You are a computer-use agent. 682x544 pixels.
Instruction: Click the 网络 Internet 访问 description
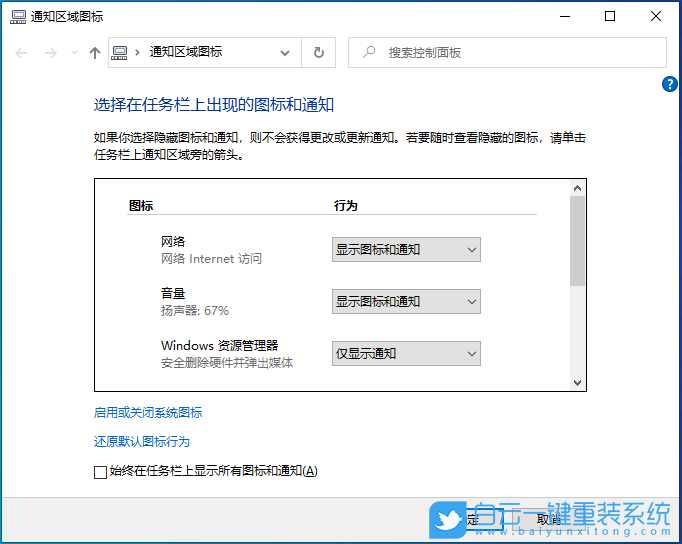point(211,259)
